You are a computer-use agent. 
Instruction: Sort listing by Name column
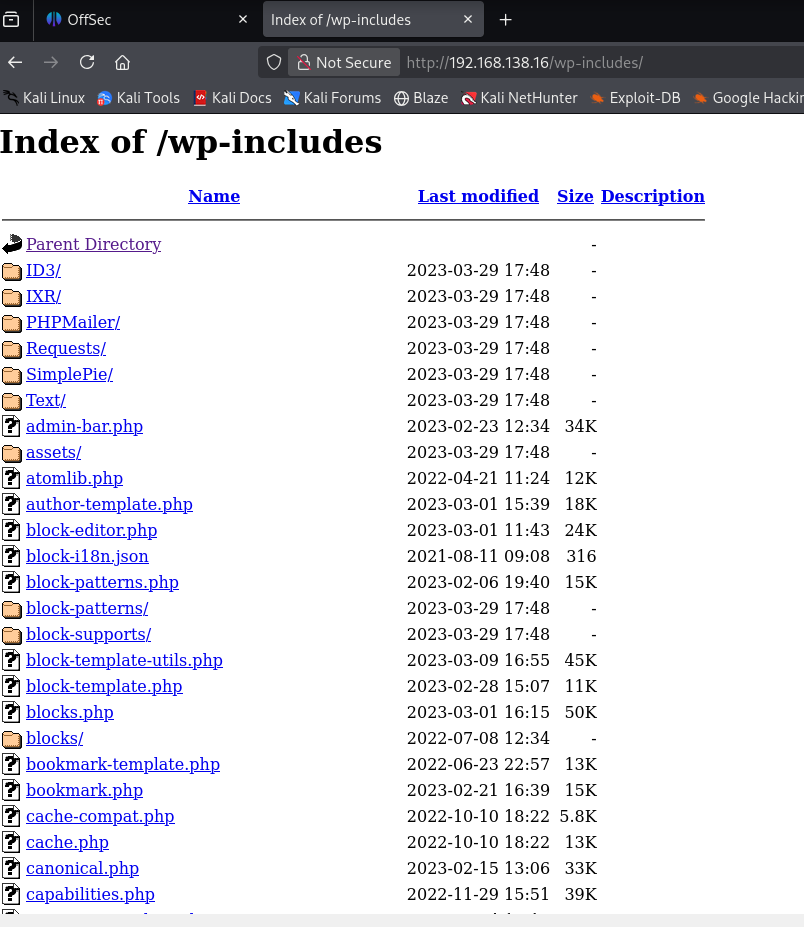click(214, 196)
